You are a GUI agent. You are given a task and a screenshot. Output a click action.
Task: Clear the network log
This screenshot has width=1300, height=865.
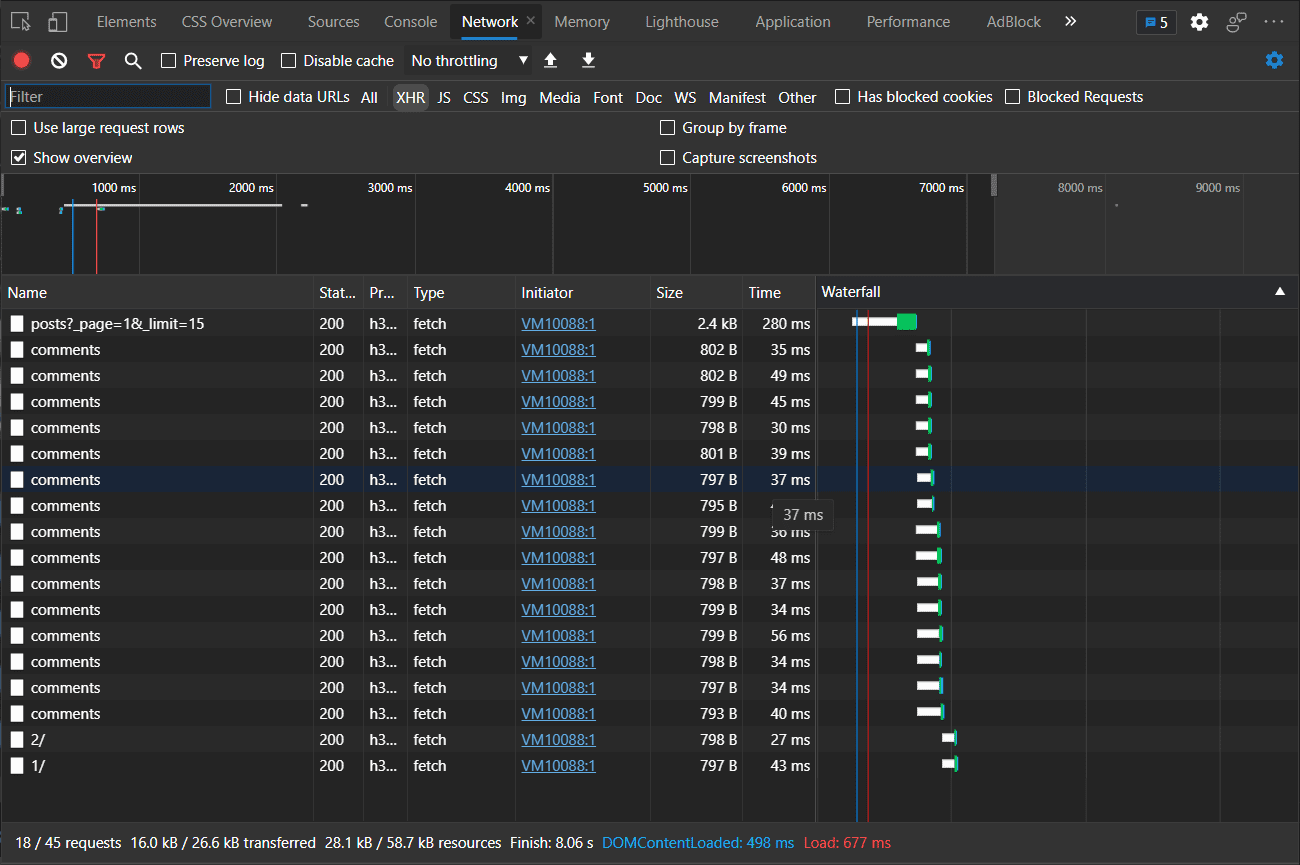click(59, 61)
